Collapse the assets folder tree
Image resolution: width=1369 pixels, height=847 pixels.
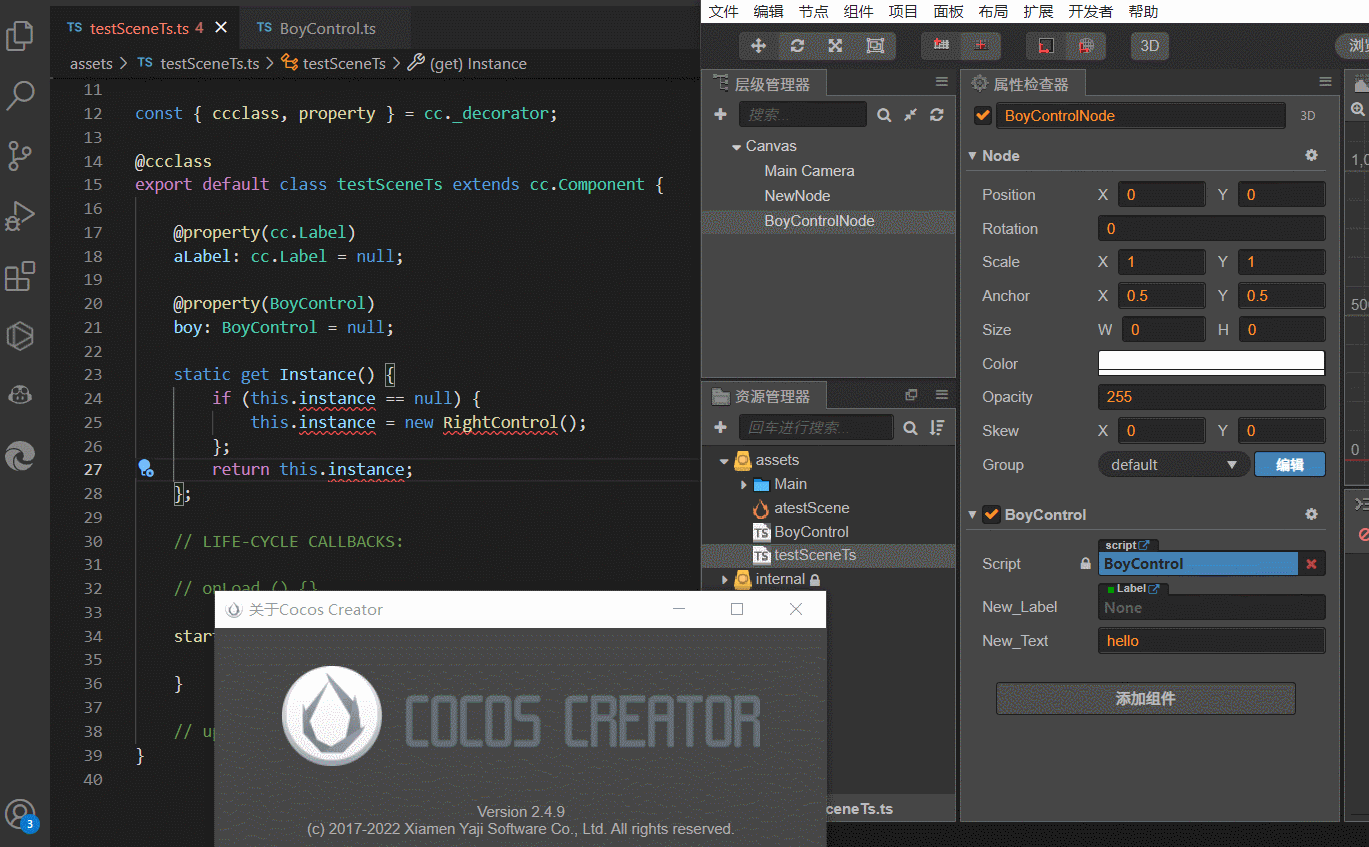pos(724,461)
